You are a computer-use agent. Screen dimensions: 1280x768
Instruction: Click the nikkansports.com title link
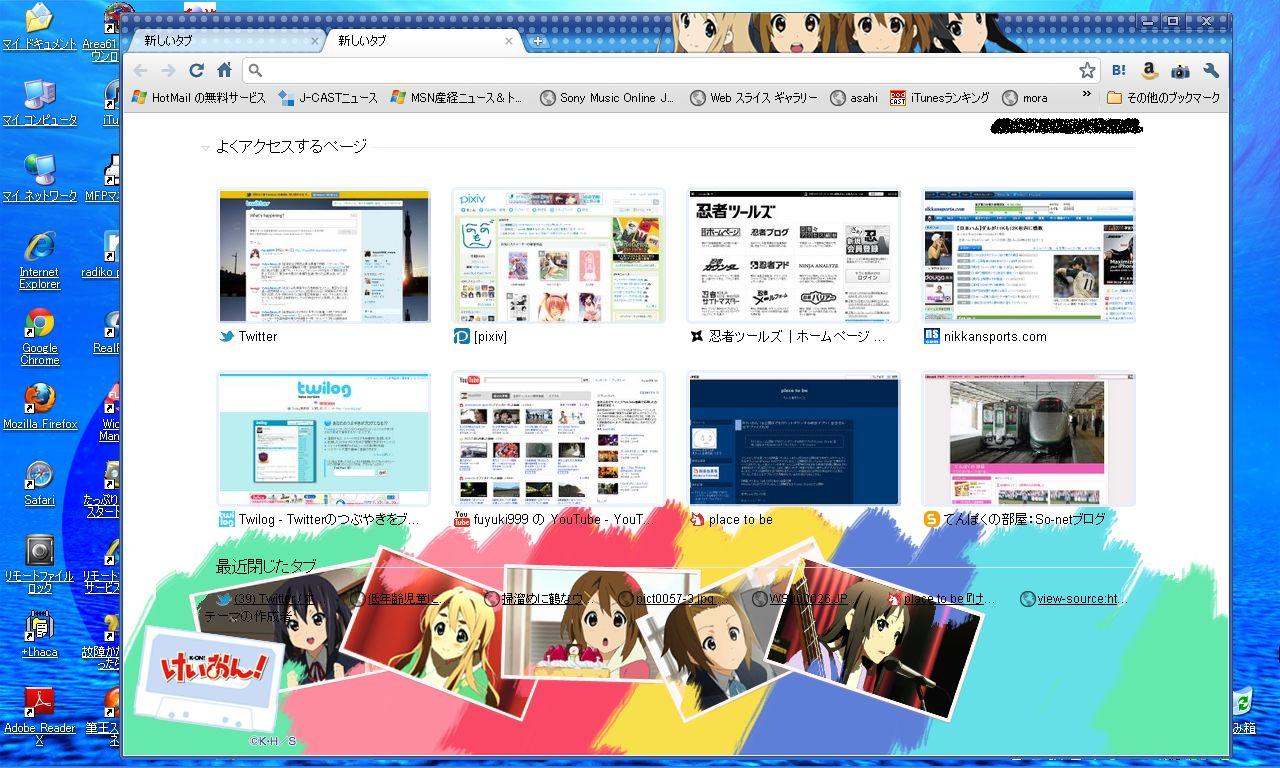coord(995,337)
